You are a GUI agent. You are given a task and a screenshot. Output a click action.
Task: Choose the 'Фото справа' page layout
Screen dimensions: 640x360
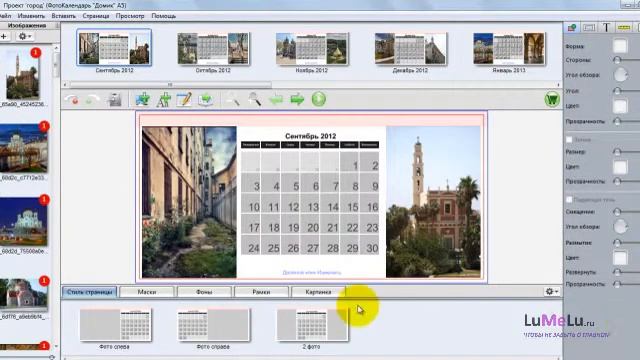pos(213,325)
